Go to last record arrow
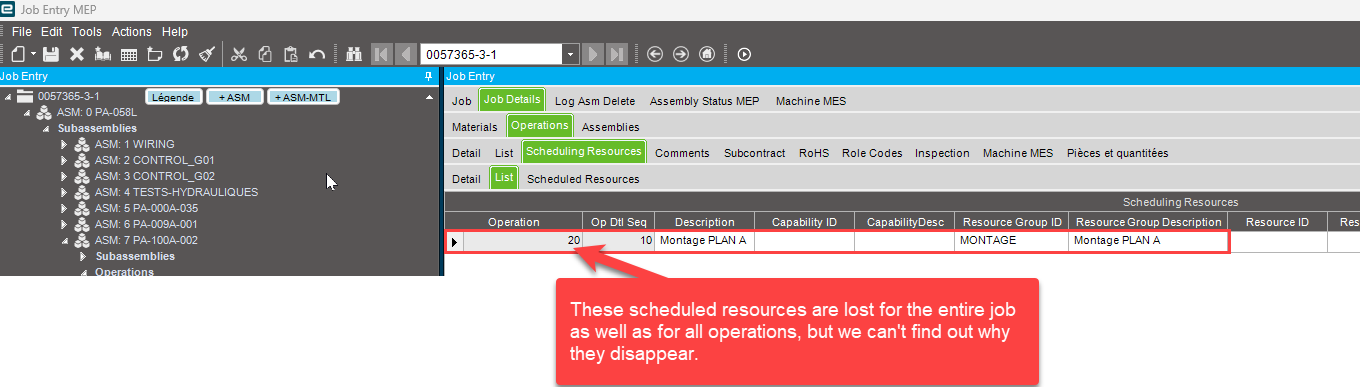1360x387 pixels. tap(617, 54)
